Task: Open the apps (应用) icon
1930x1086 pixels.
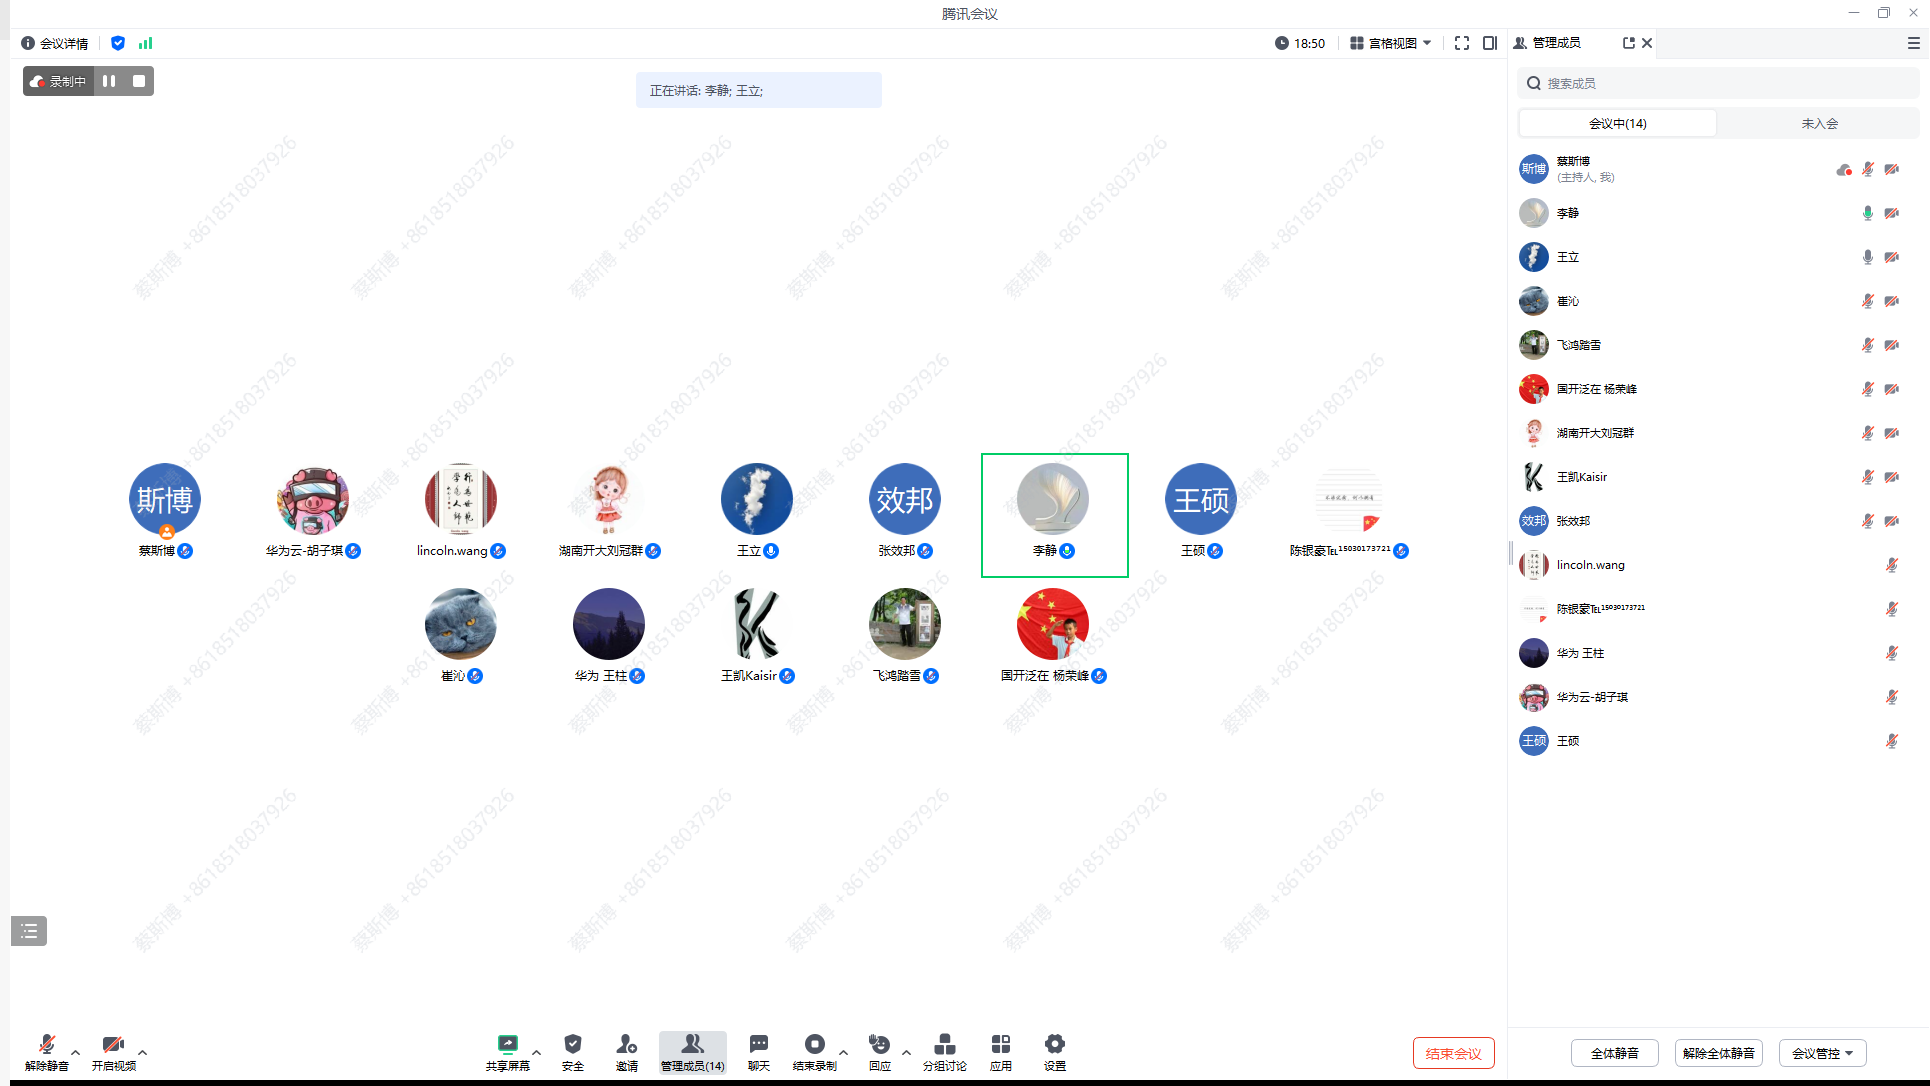Action: [x=1000, y=1045]
